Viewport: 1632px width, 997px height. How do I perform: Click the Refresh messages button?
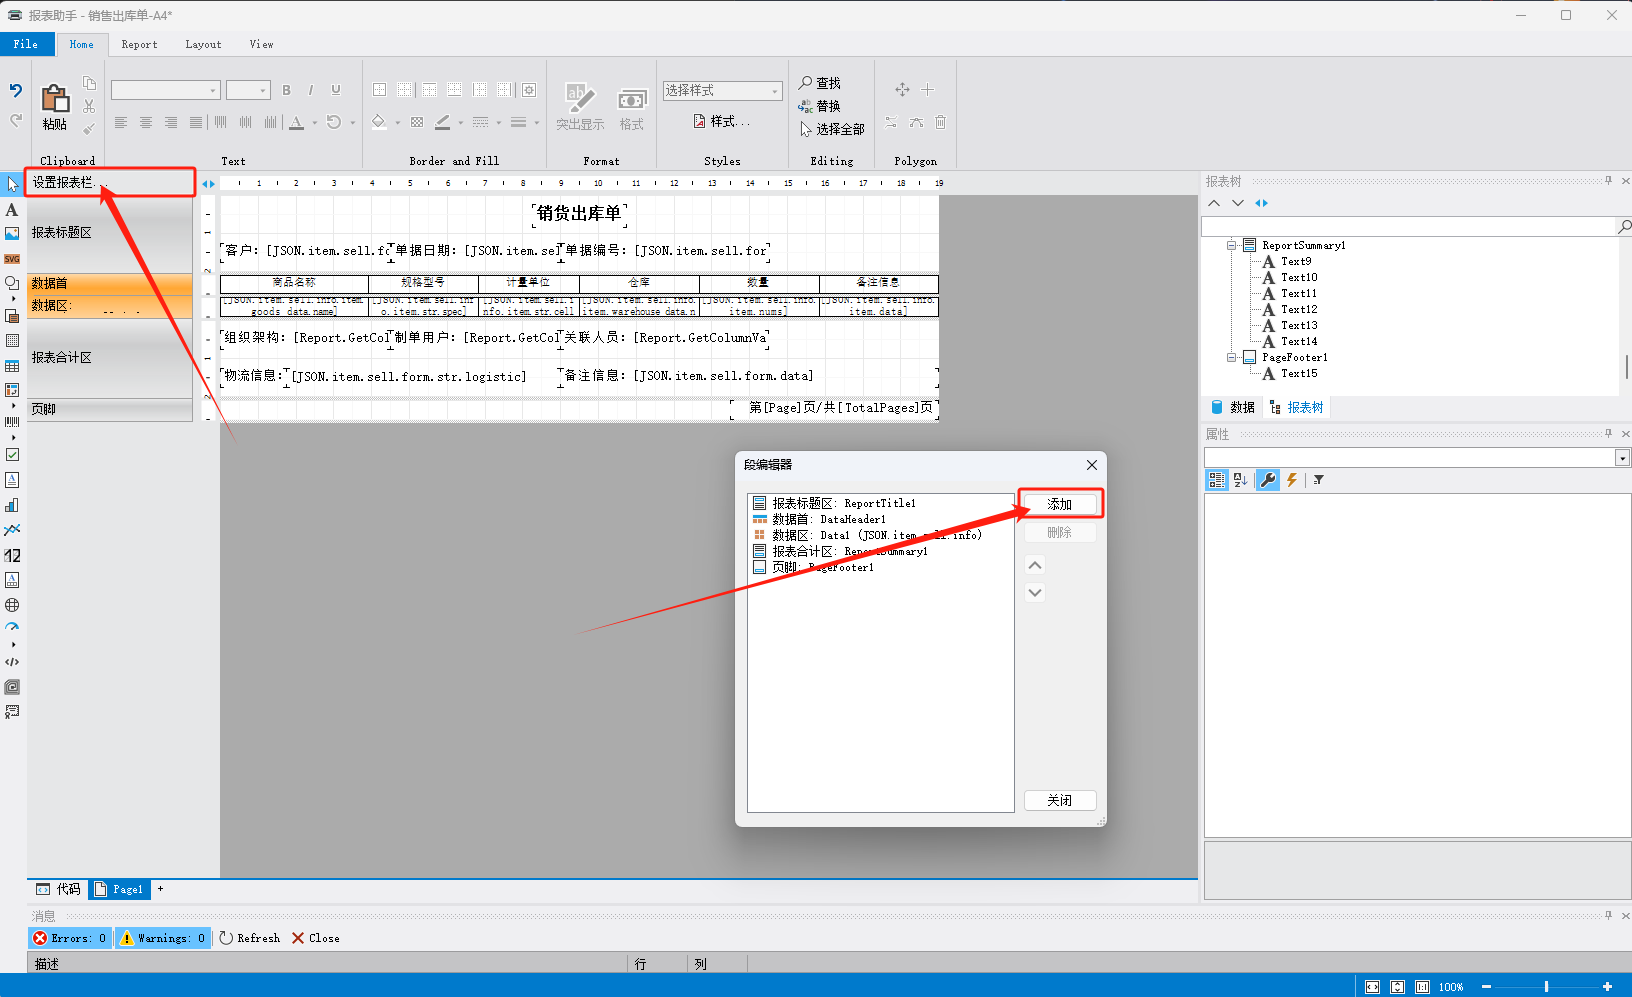(x=250, y=938)
